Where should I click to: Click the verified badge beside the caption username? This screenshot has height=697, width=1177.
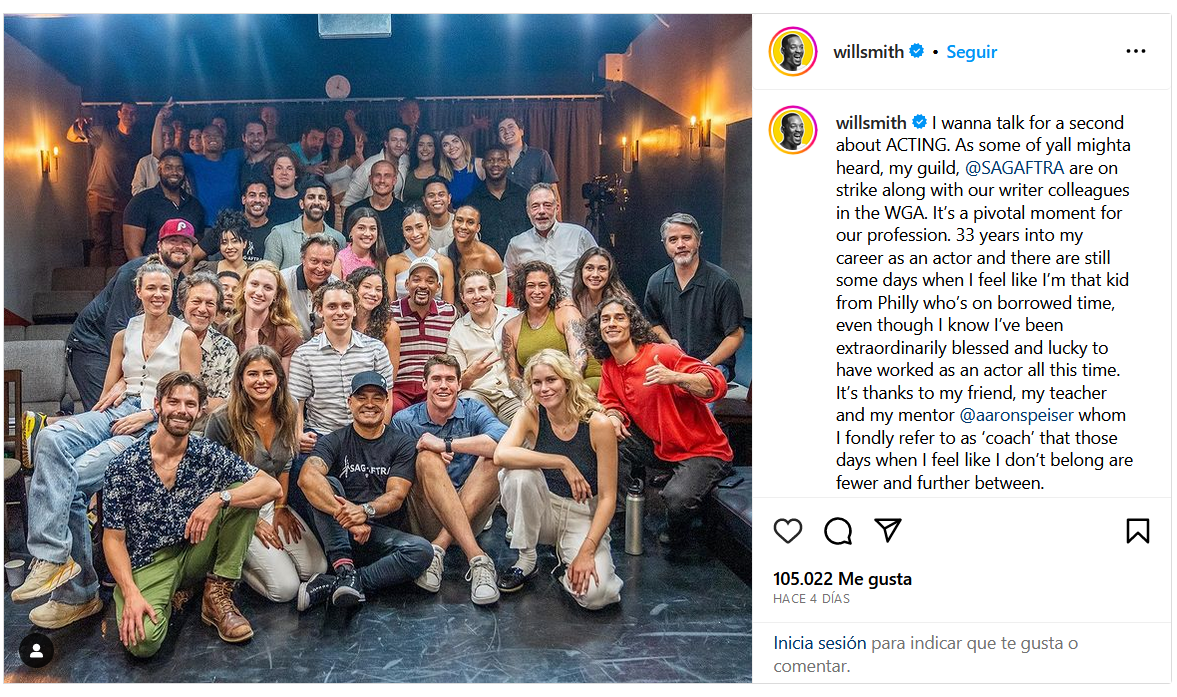click(920, 122)
